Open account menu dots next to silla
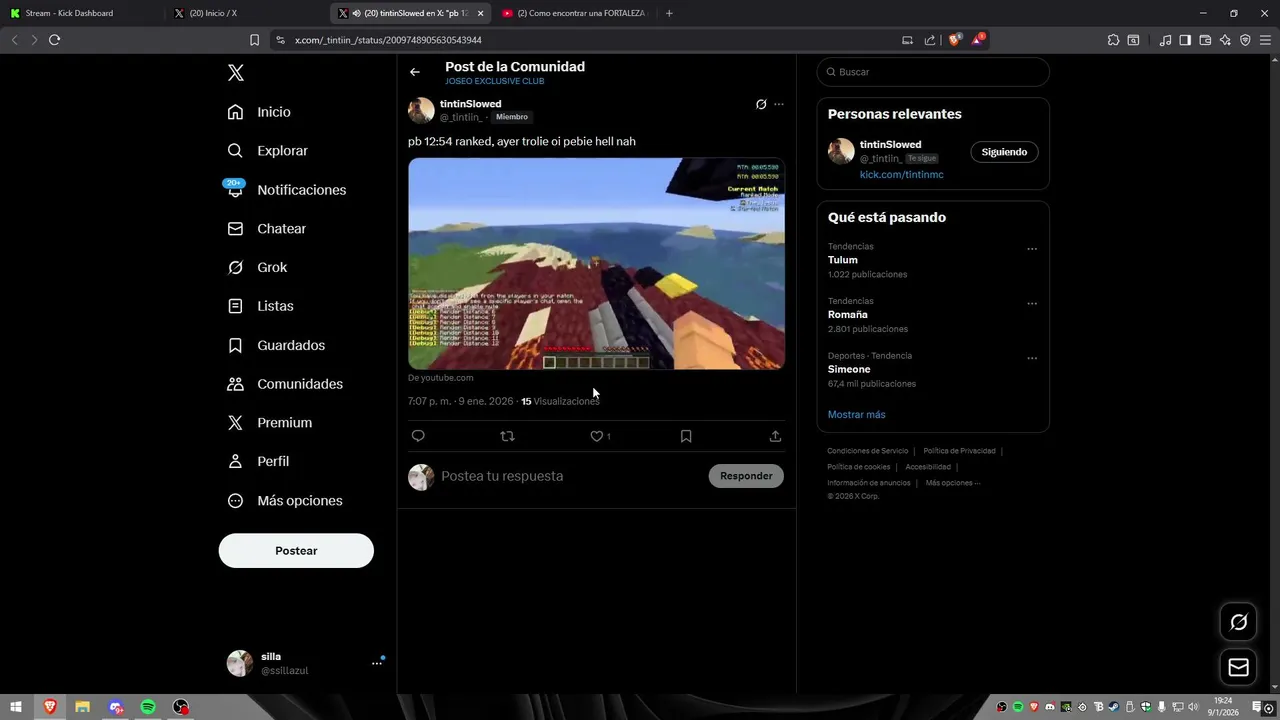 tap(377, 663)
